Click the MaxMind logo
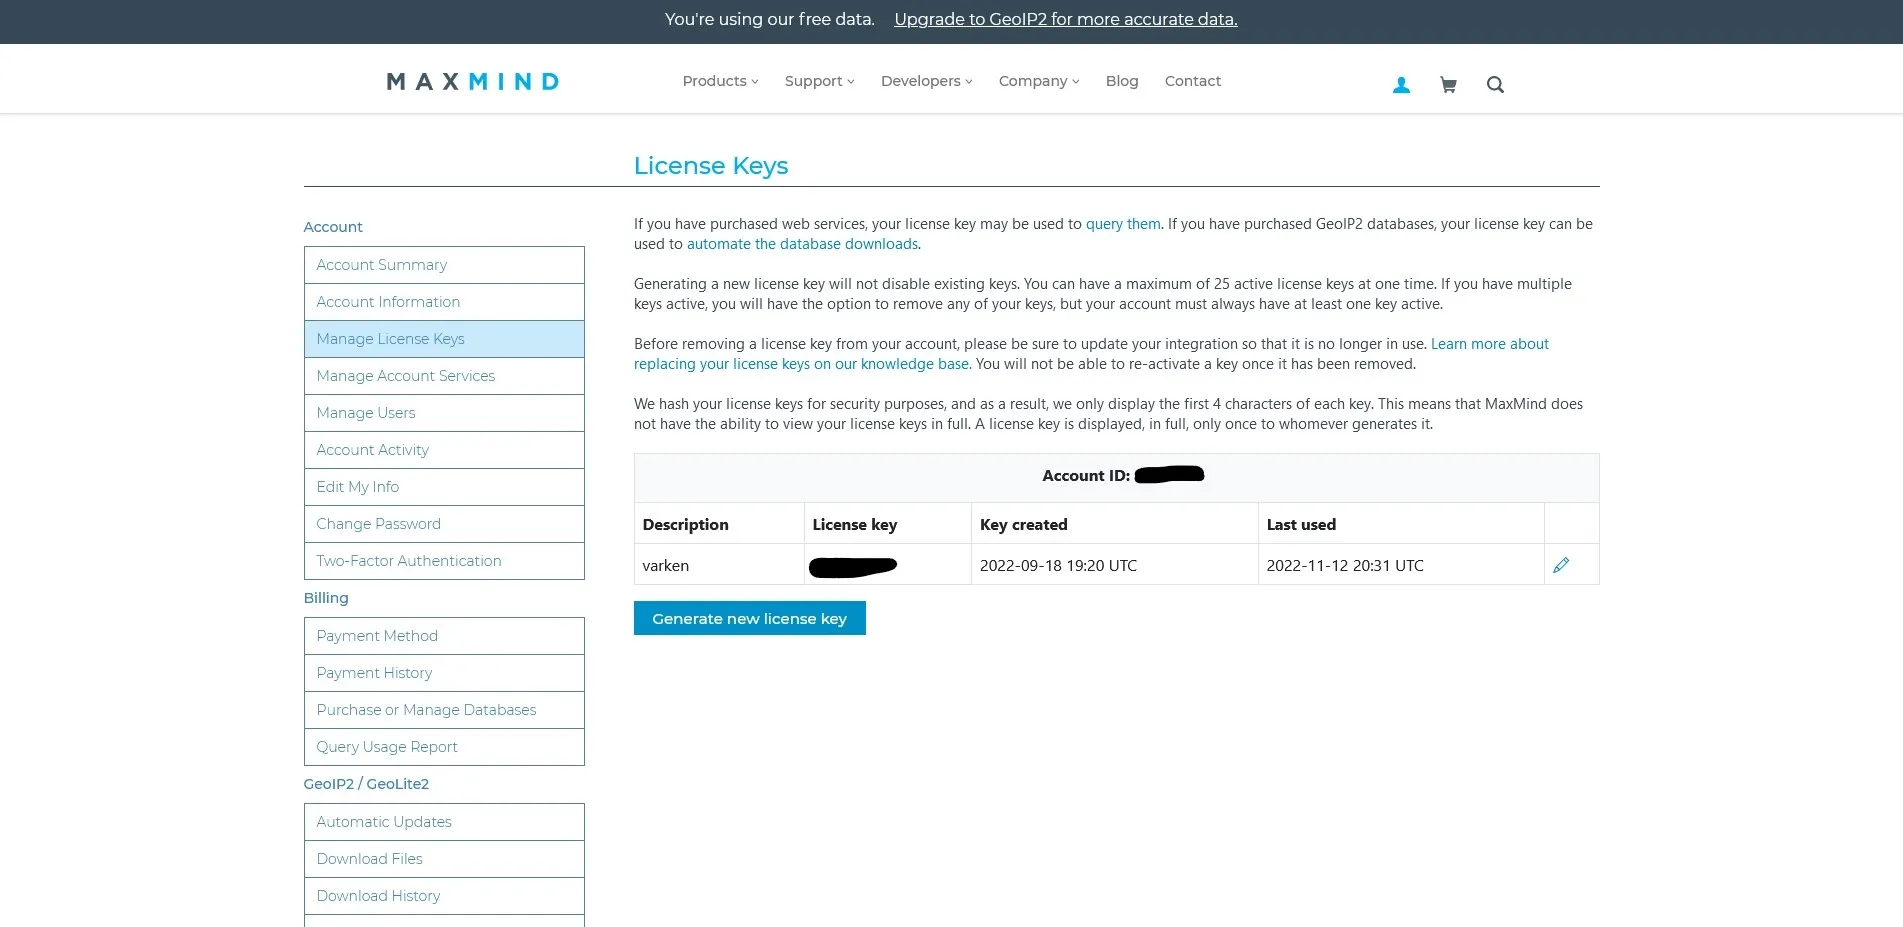Image resolution: width=1903 pixels, height=927 pixels. pyautogui.click(x=471, y=81)
